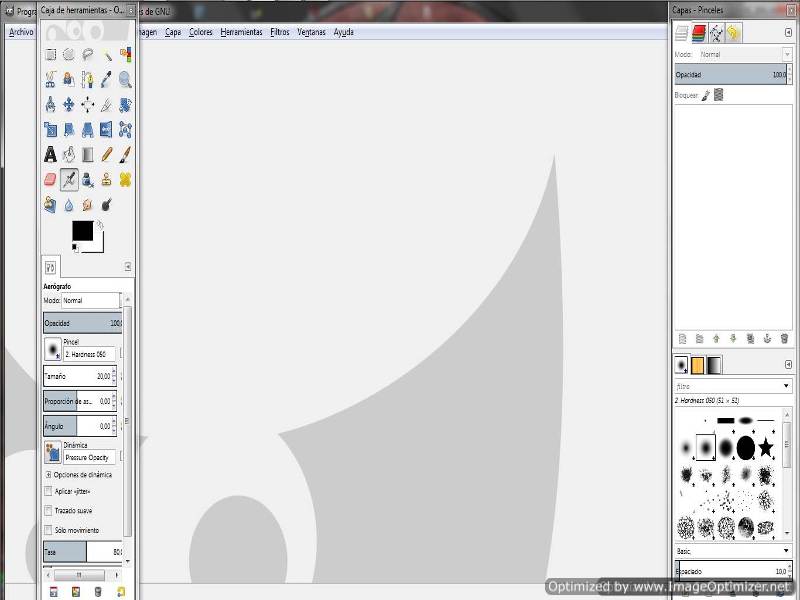
Task: Select the Clone stamp tool
Action: 107,180
